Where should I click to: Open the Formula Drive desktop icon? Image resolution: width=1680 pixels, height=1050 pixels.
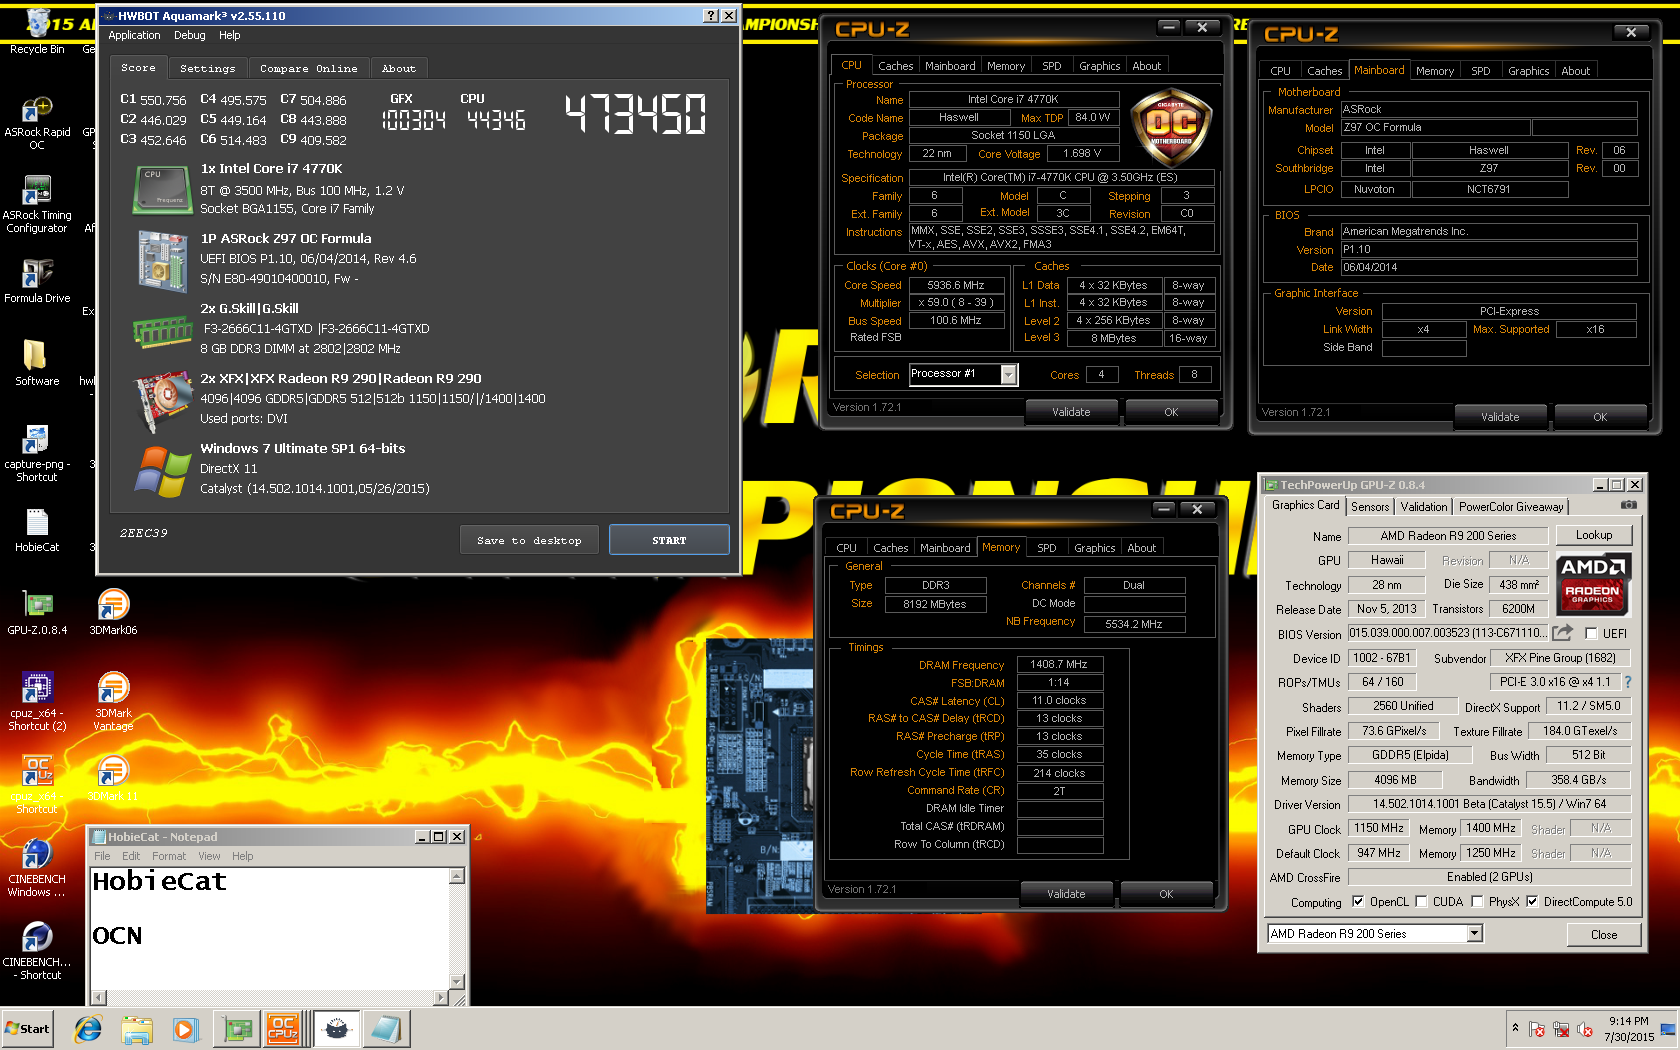37,281
